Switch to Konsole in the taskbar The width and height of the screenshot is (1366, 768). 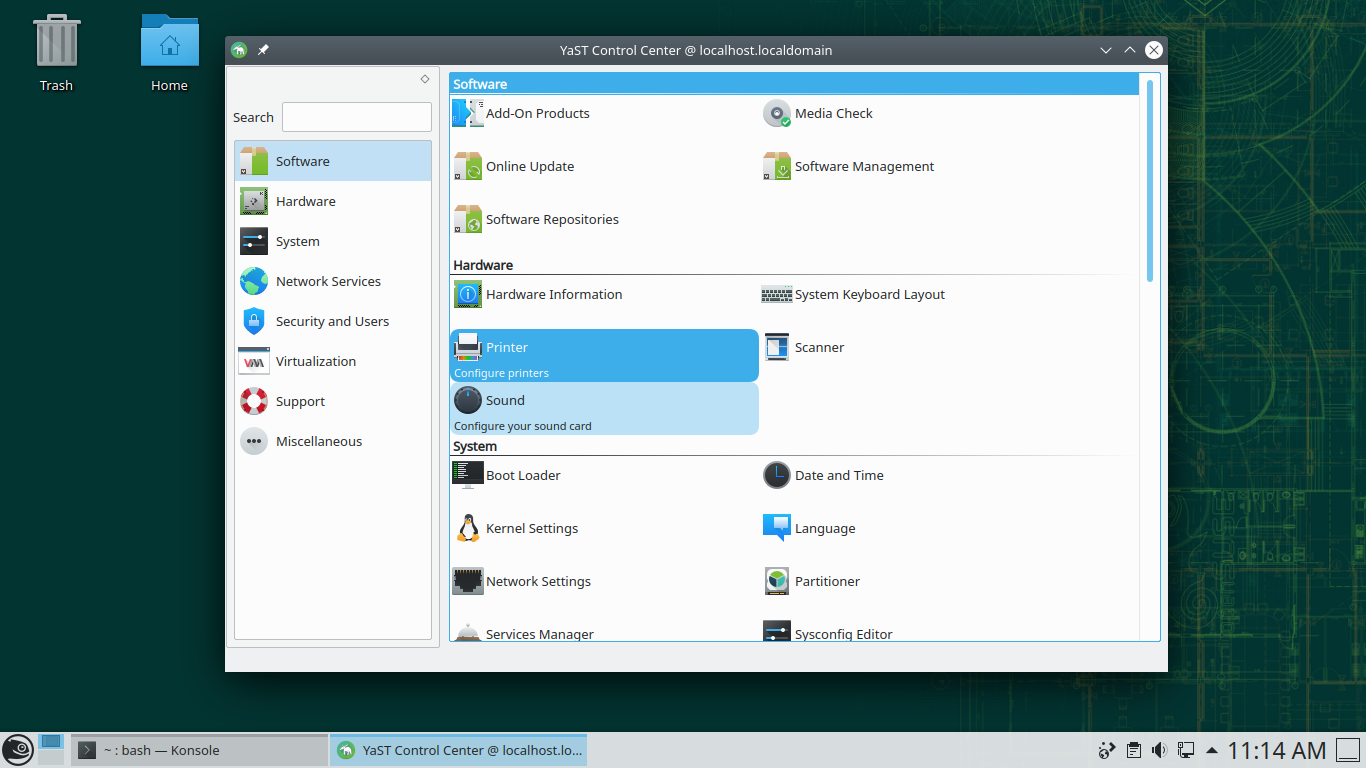click(x=199, y=750)
